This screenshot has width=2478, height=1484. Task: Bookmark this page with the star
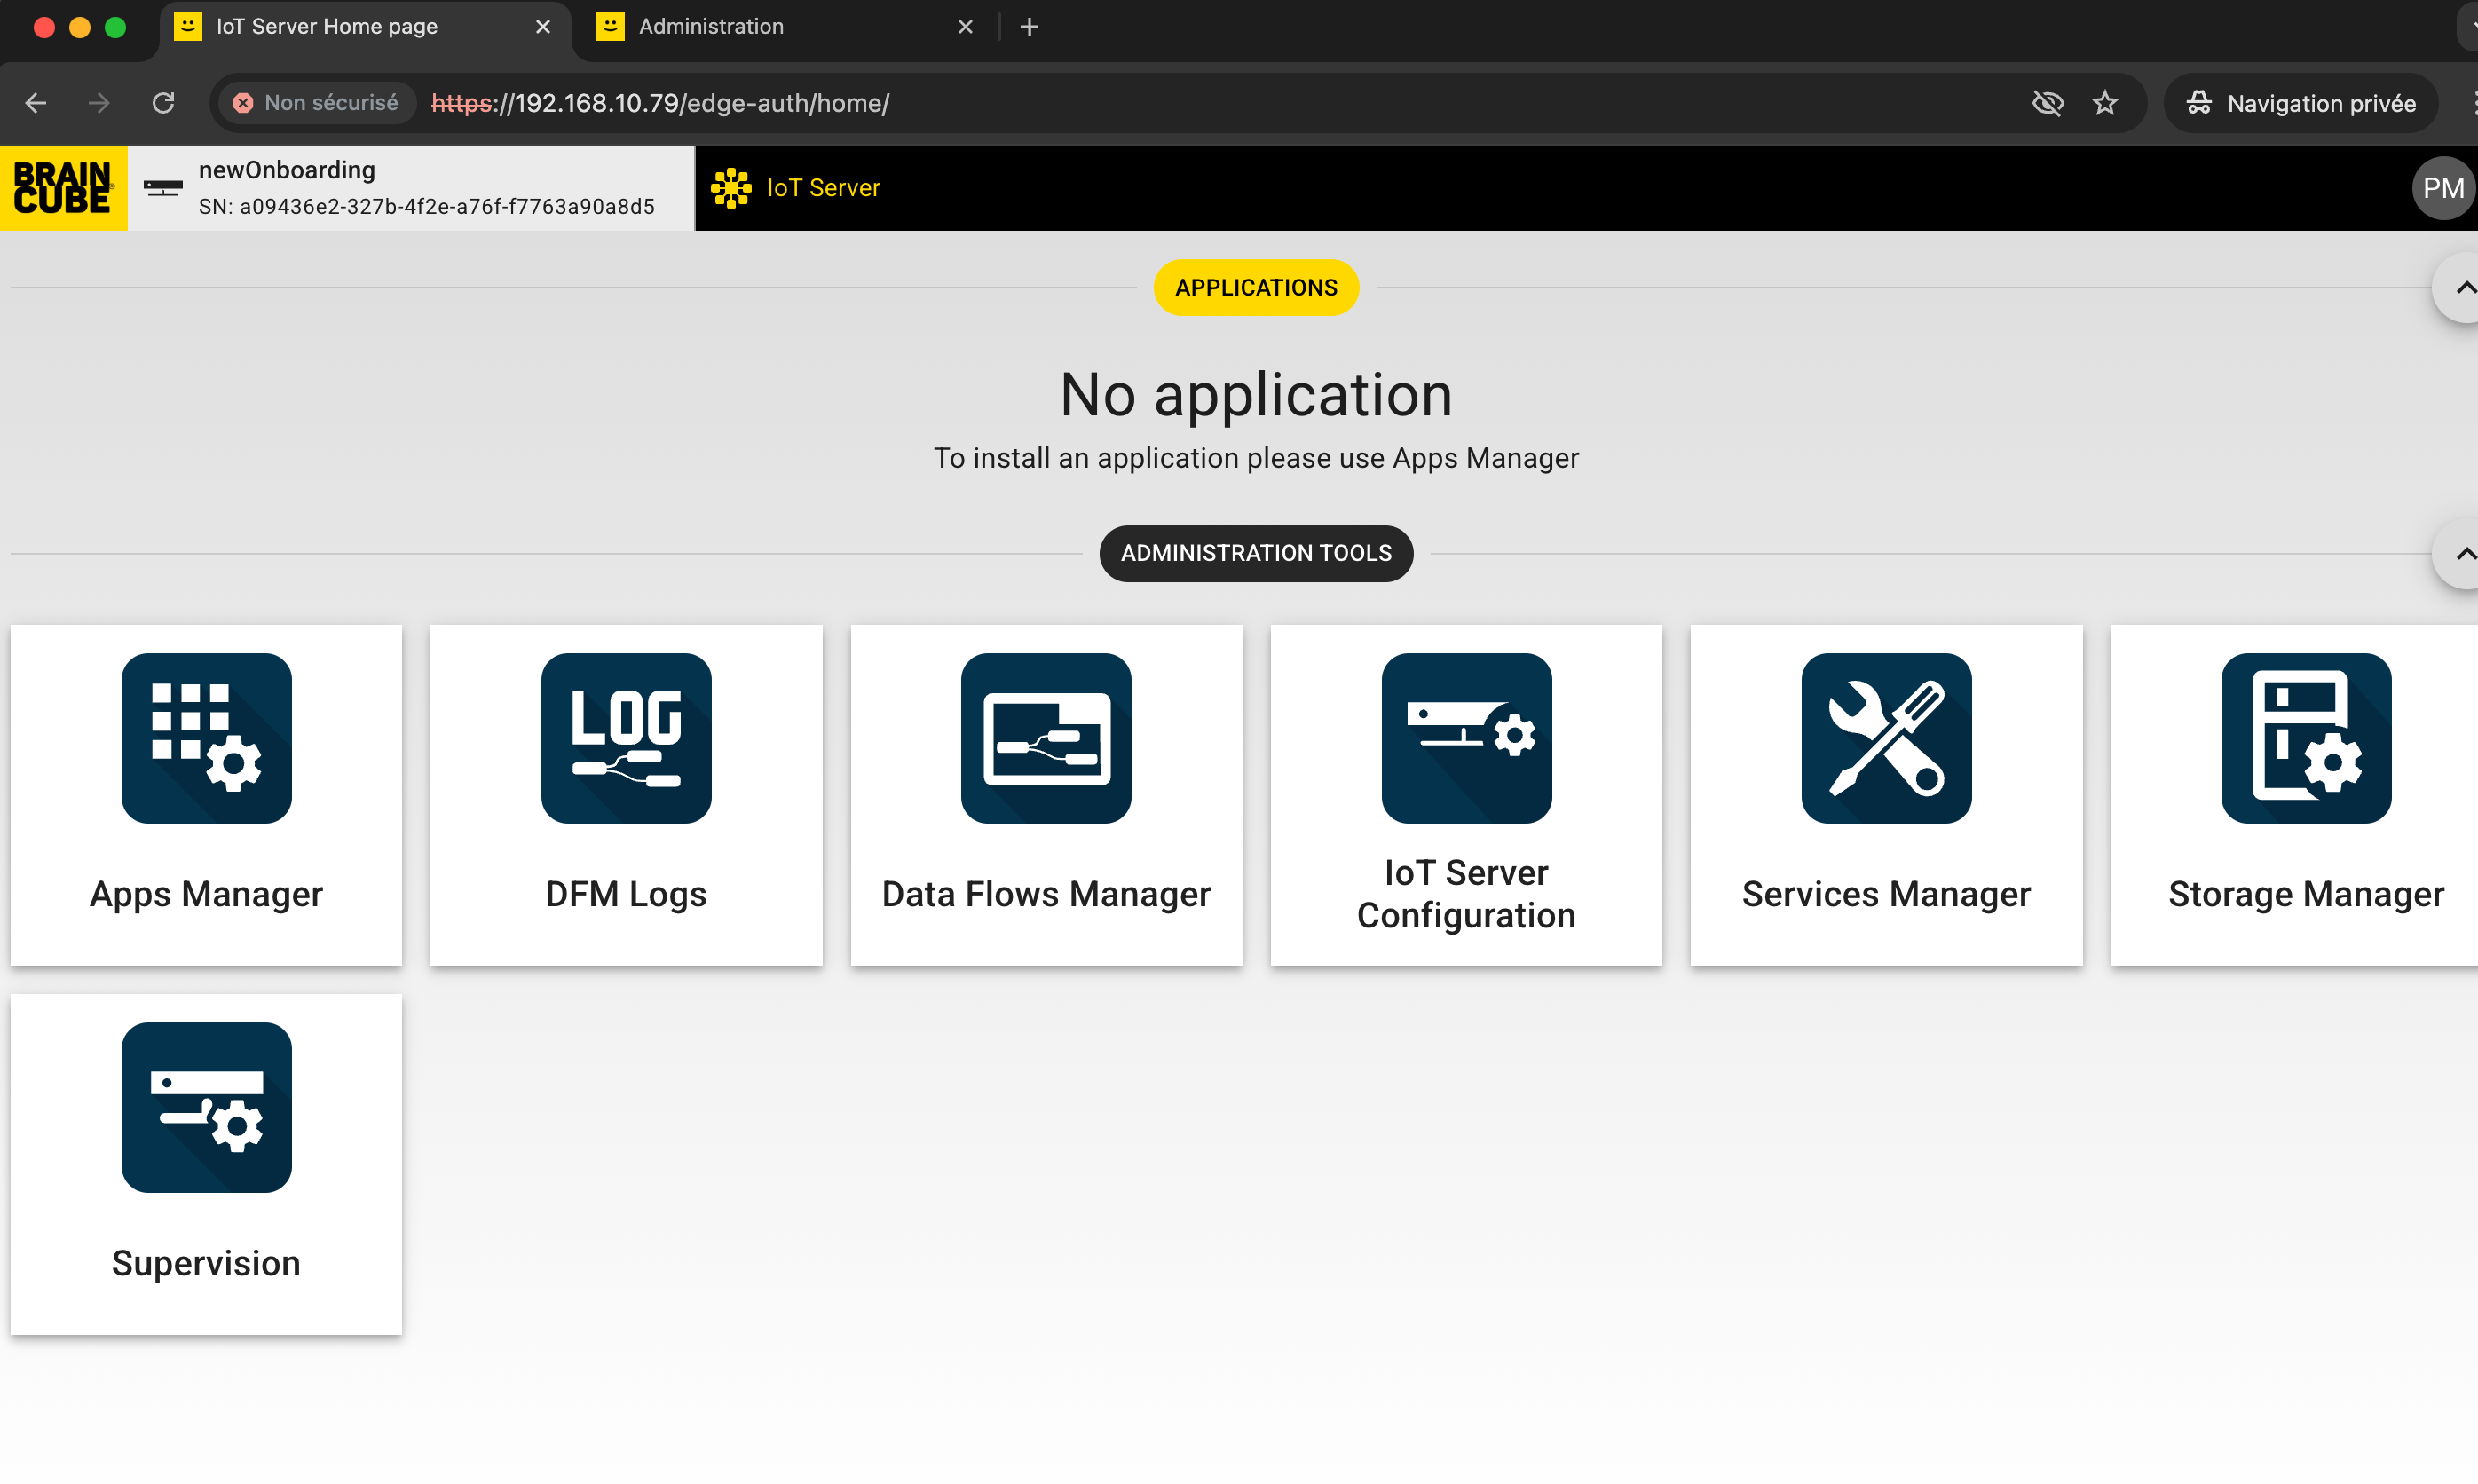pos(2105,103)
